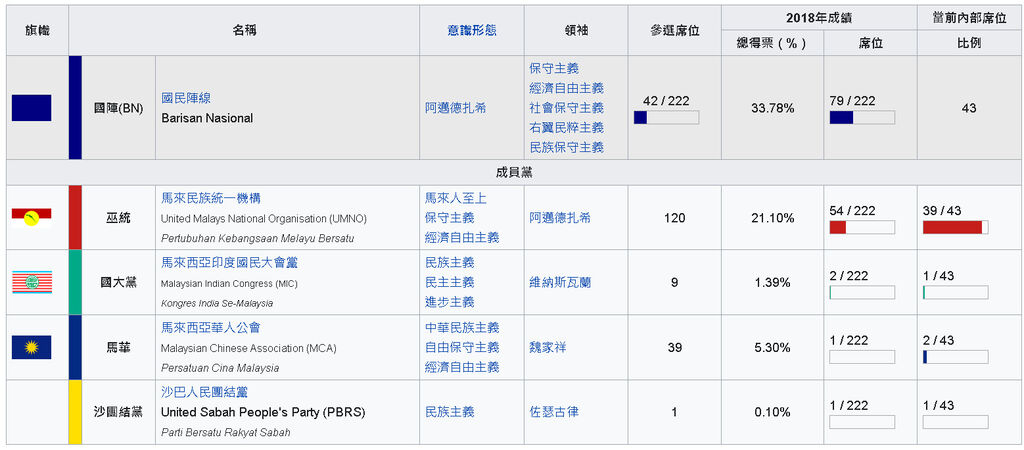Open the 魏家祥 leader link
This screenshot has height=450, width=1024.
[x=547, y=347]
